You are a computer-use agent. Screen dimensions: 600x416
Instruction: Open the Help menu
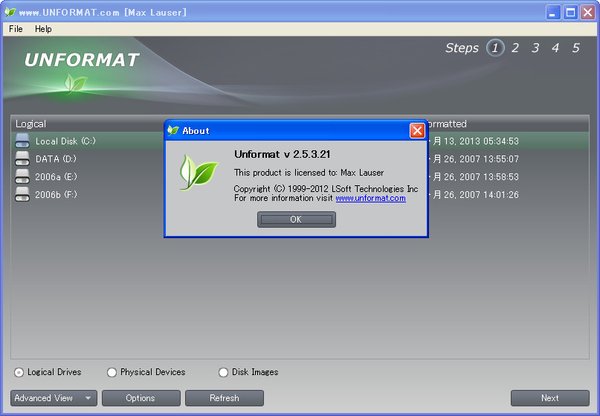click(x=43, y=29)
